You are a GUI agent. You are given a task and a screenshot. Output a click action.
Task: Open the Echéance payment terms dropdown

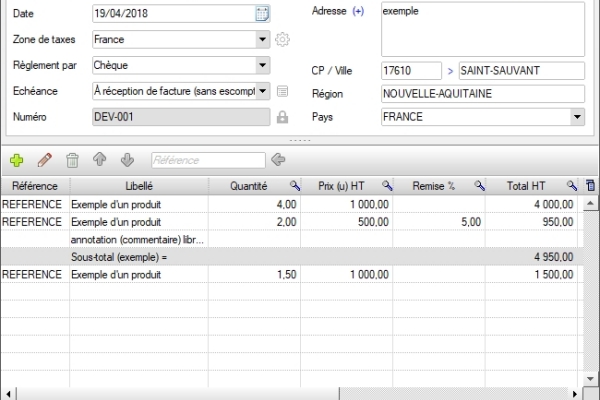tap(262, 91)
